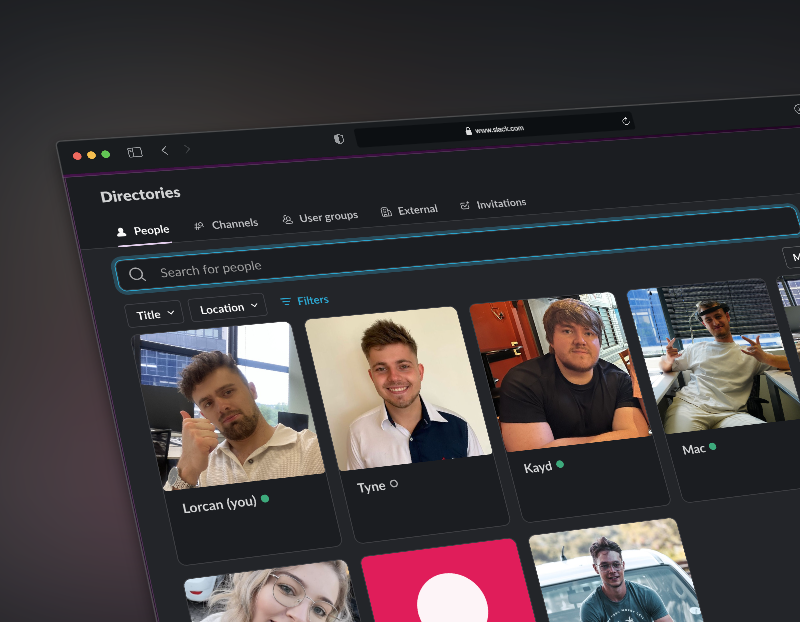The height and width of the screenshot is (622, 800).
Task: Click Lorcan's green active status dot
Action: [265, 499]
